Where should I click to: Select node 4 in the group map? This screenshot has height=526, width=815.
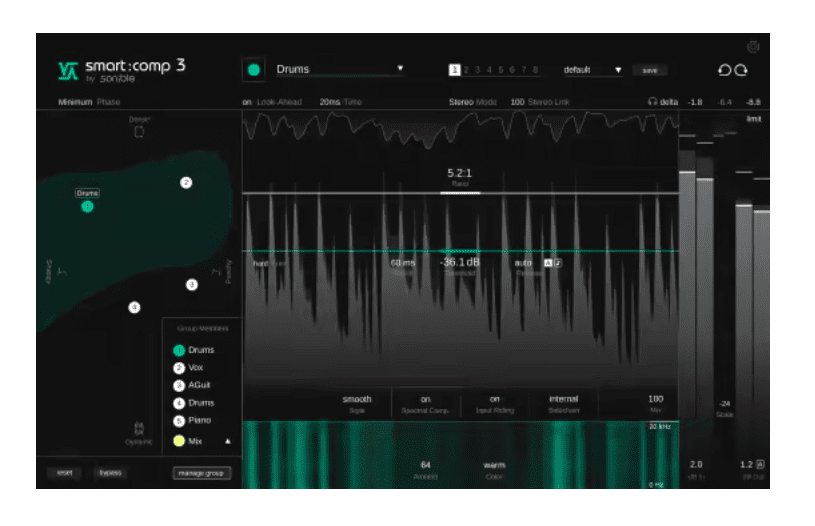(x=134, y=307)
